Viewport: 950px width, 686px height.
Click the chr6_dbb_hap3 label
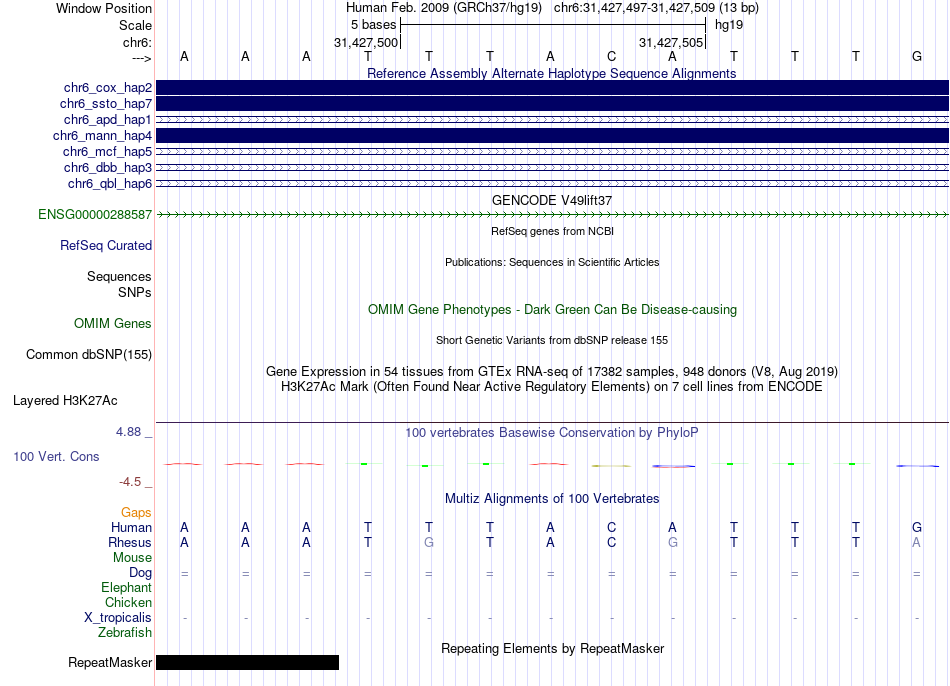coord(108,168)
